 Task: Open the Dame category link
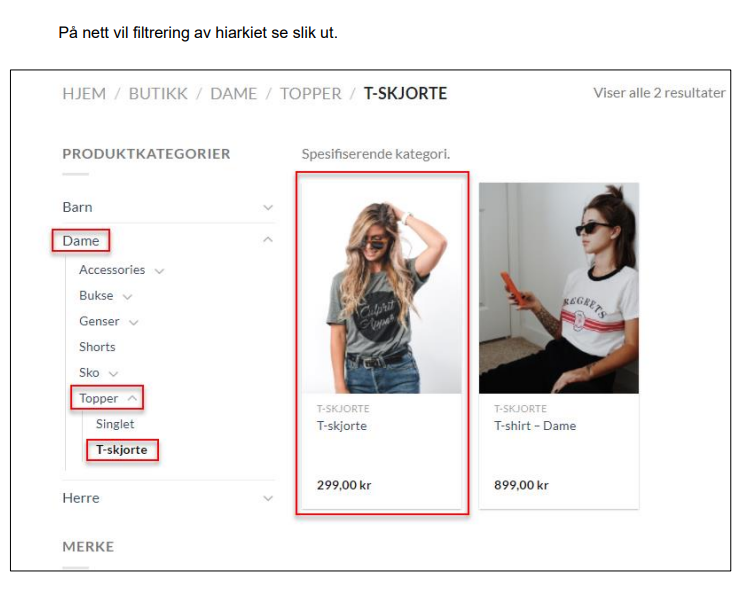coord(80,240)
